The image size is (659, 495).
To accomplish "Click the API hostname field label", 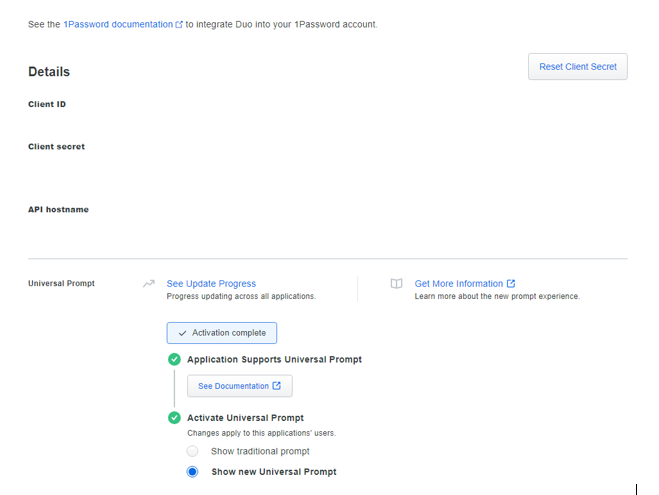I will click(58, 210).
